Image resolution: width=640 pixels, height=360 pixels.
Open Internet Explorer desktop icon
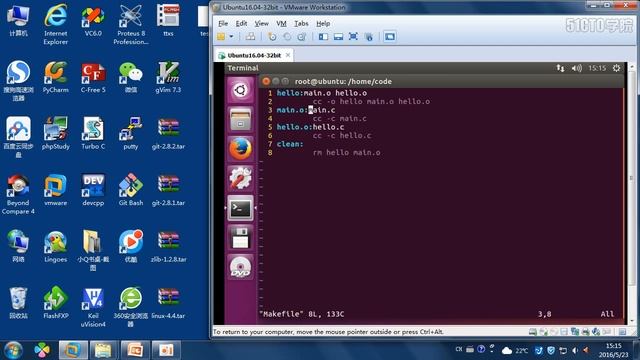pos(56,24)
